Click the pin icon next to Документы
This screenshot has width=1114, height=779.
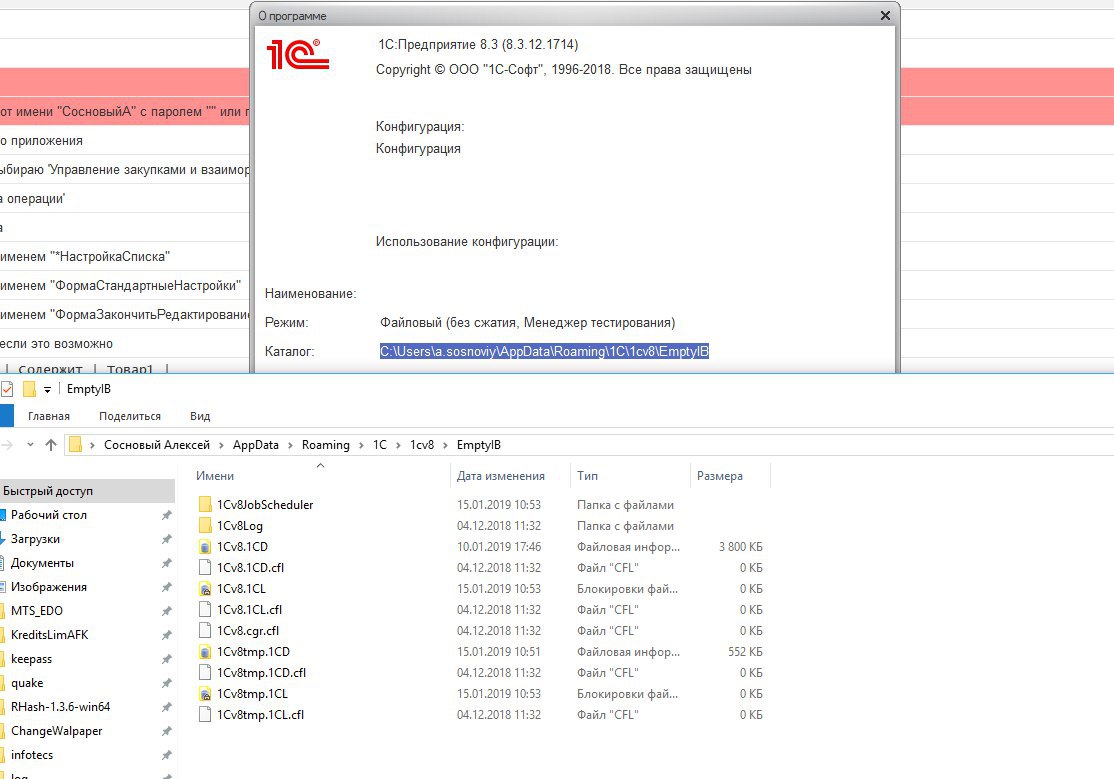[x=166, y=564]
